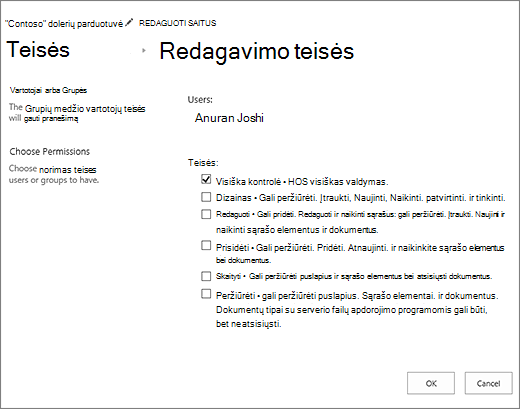Open "Contoso" dolerių parduotuvė site link
The width and height of the screenshot is (520, 409).
click(64, 24)
